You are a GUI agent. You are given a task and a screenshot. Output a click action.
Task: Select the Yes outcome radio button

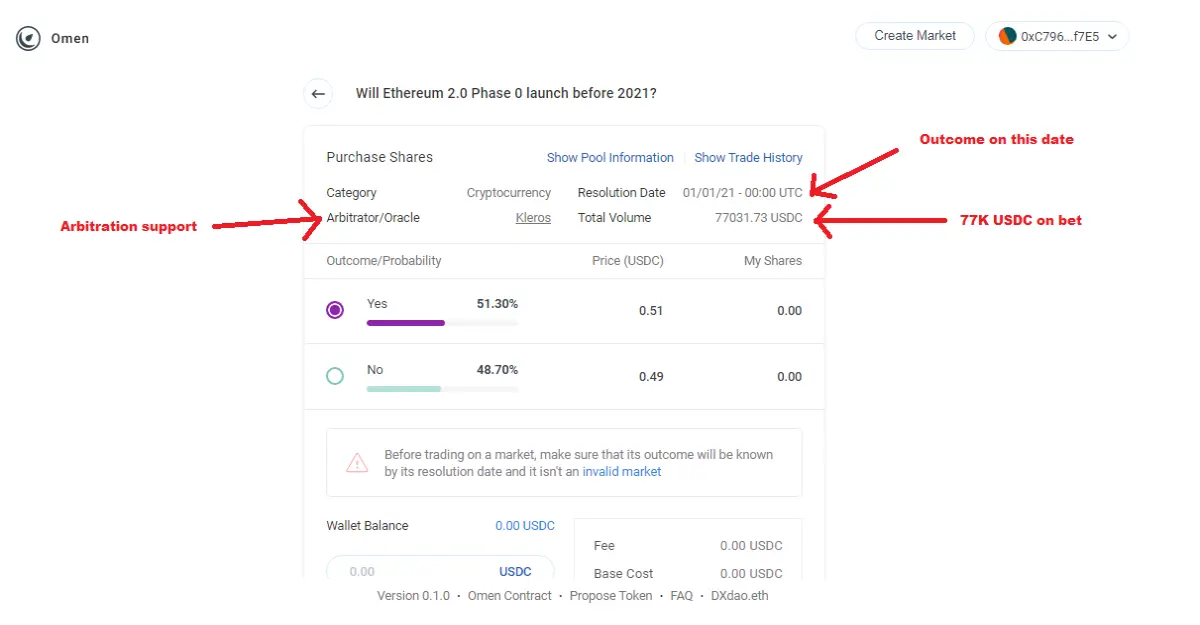click(335, 310)
